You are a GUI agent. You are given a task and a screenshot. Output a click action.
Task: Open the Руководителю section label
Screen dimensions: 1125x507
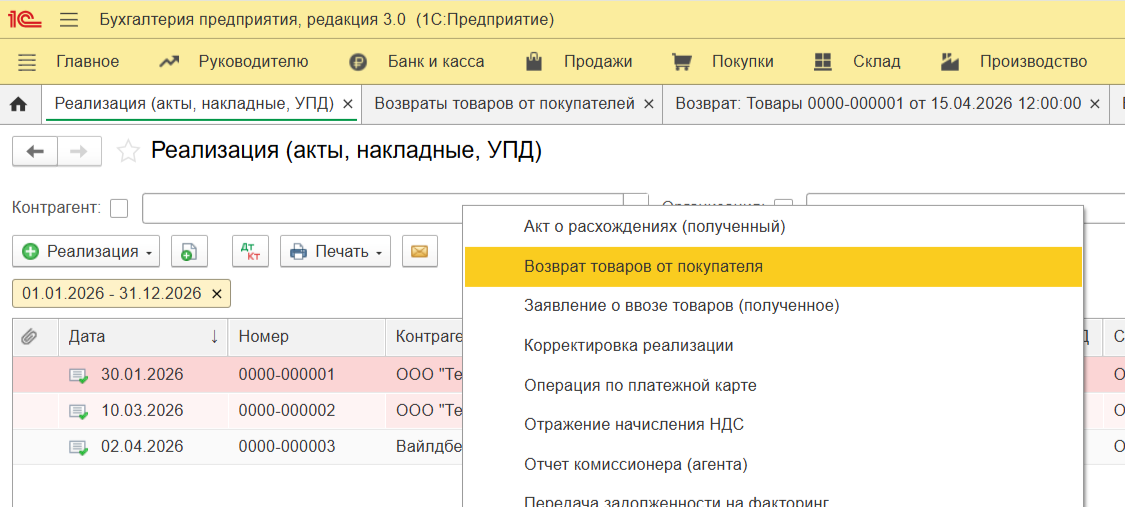click(253, 62)
